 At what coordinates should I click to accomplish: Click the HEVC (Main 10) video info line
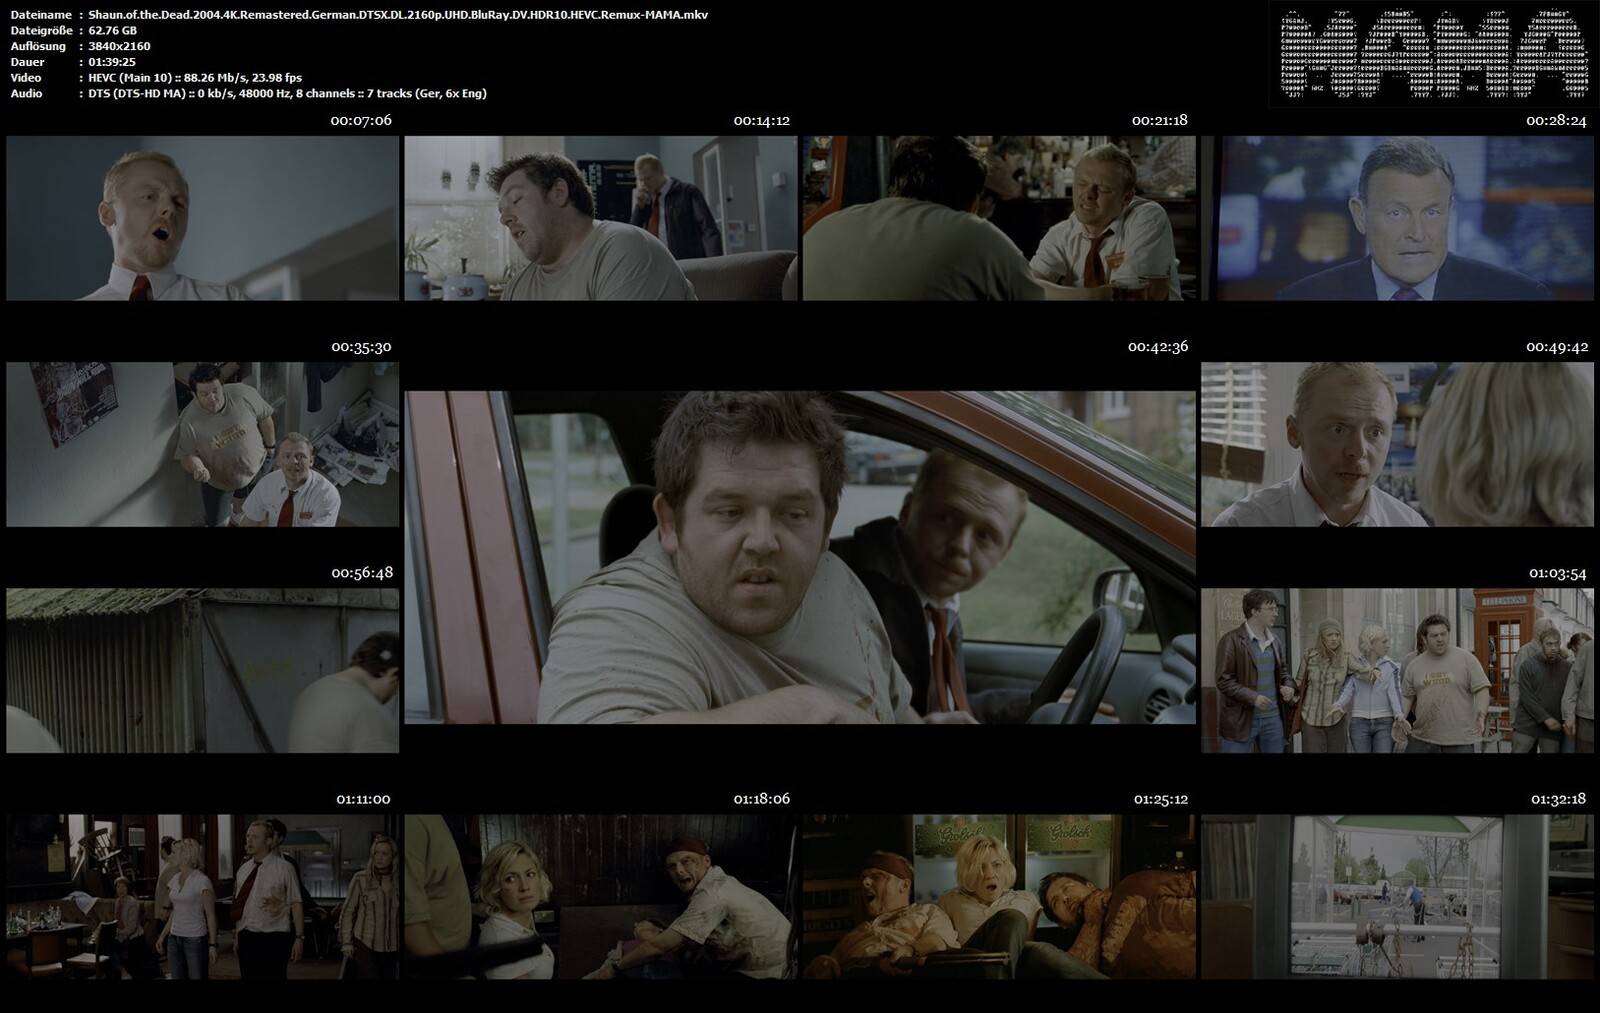click(x=195, y=78)
